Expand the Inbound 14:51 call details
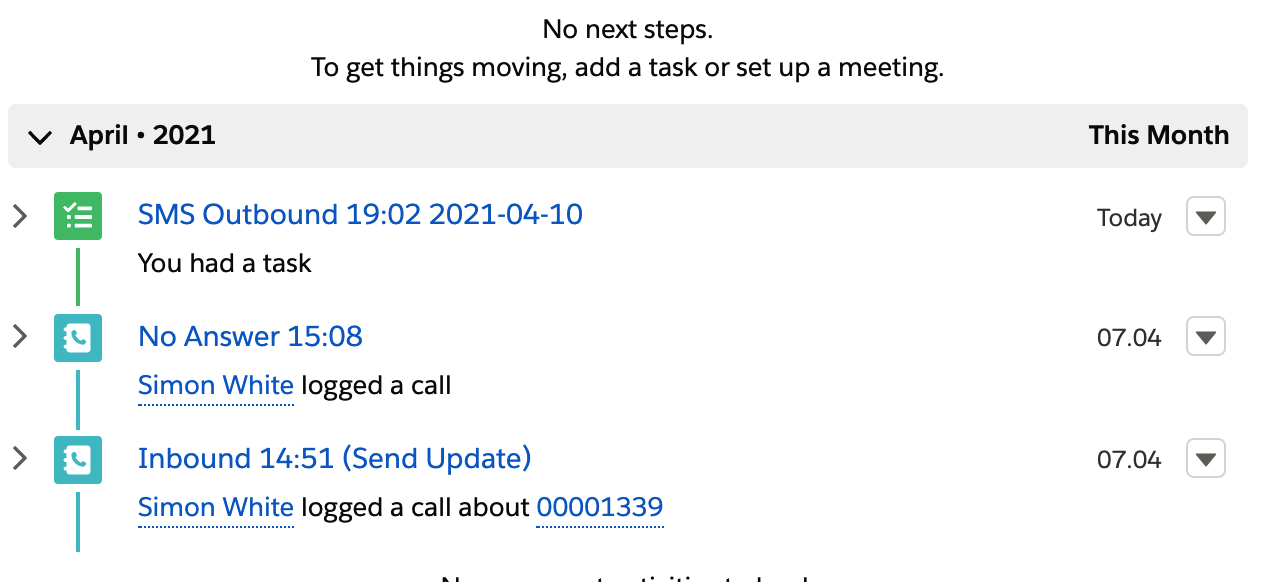This screenshot has height=582, width=1266. [19, 459]
